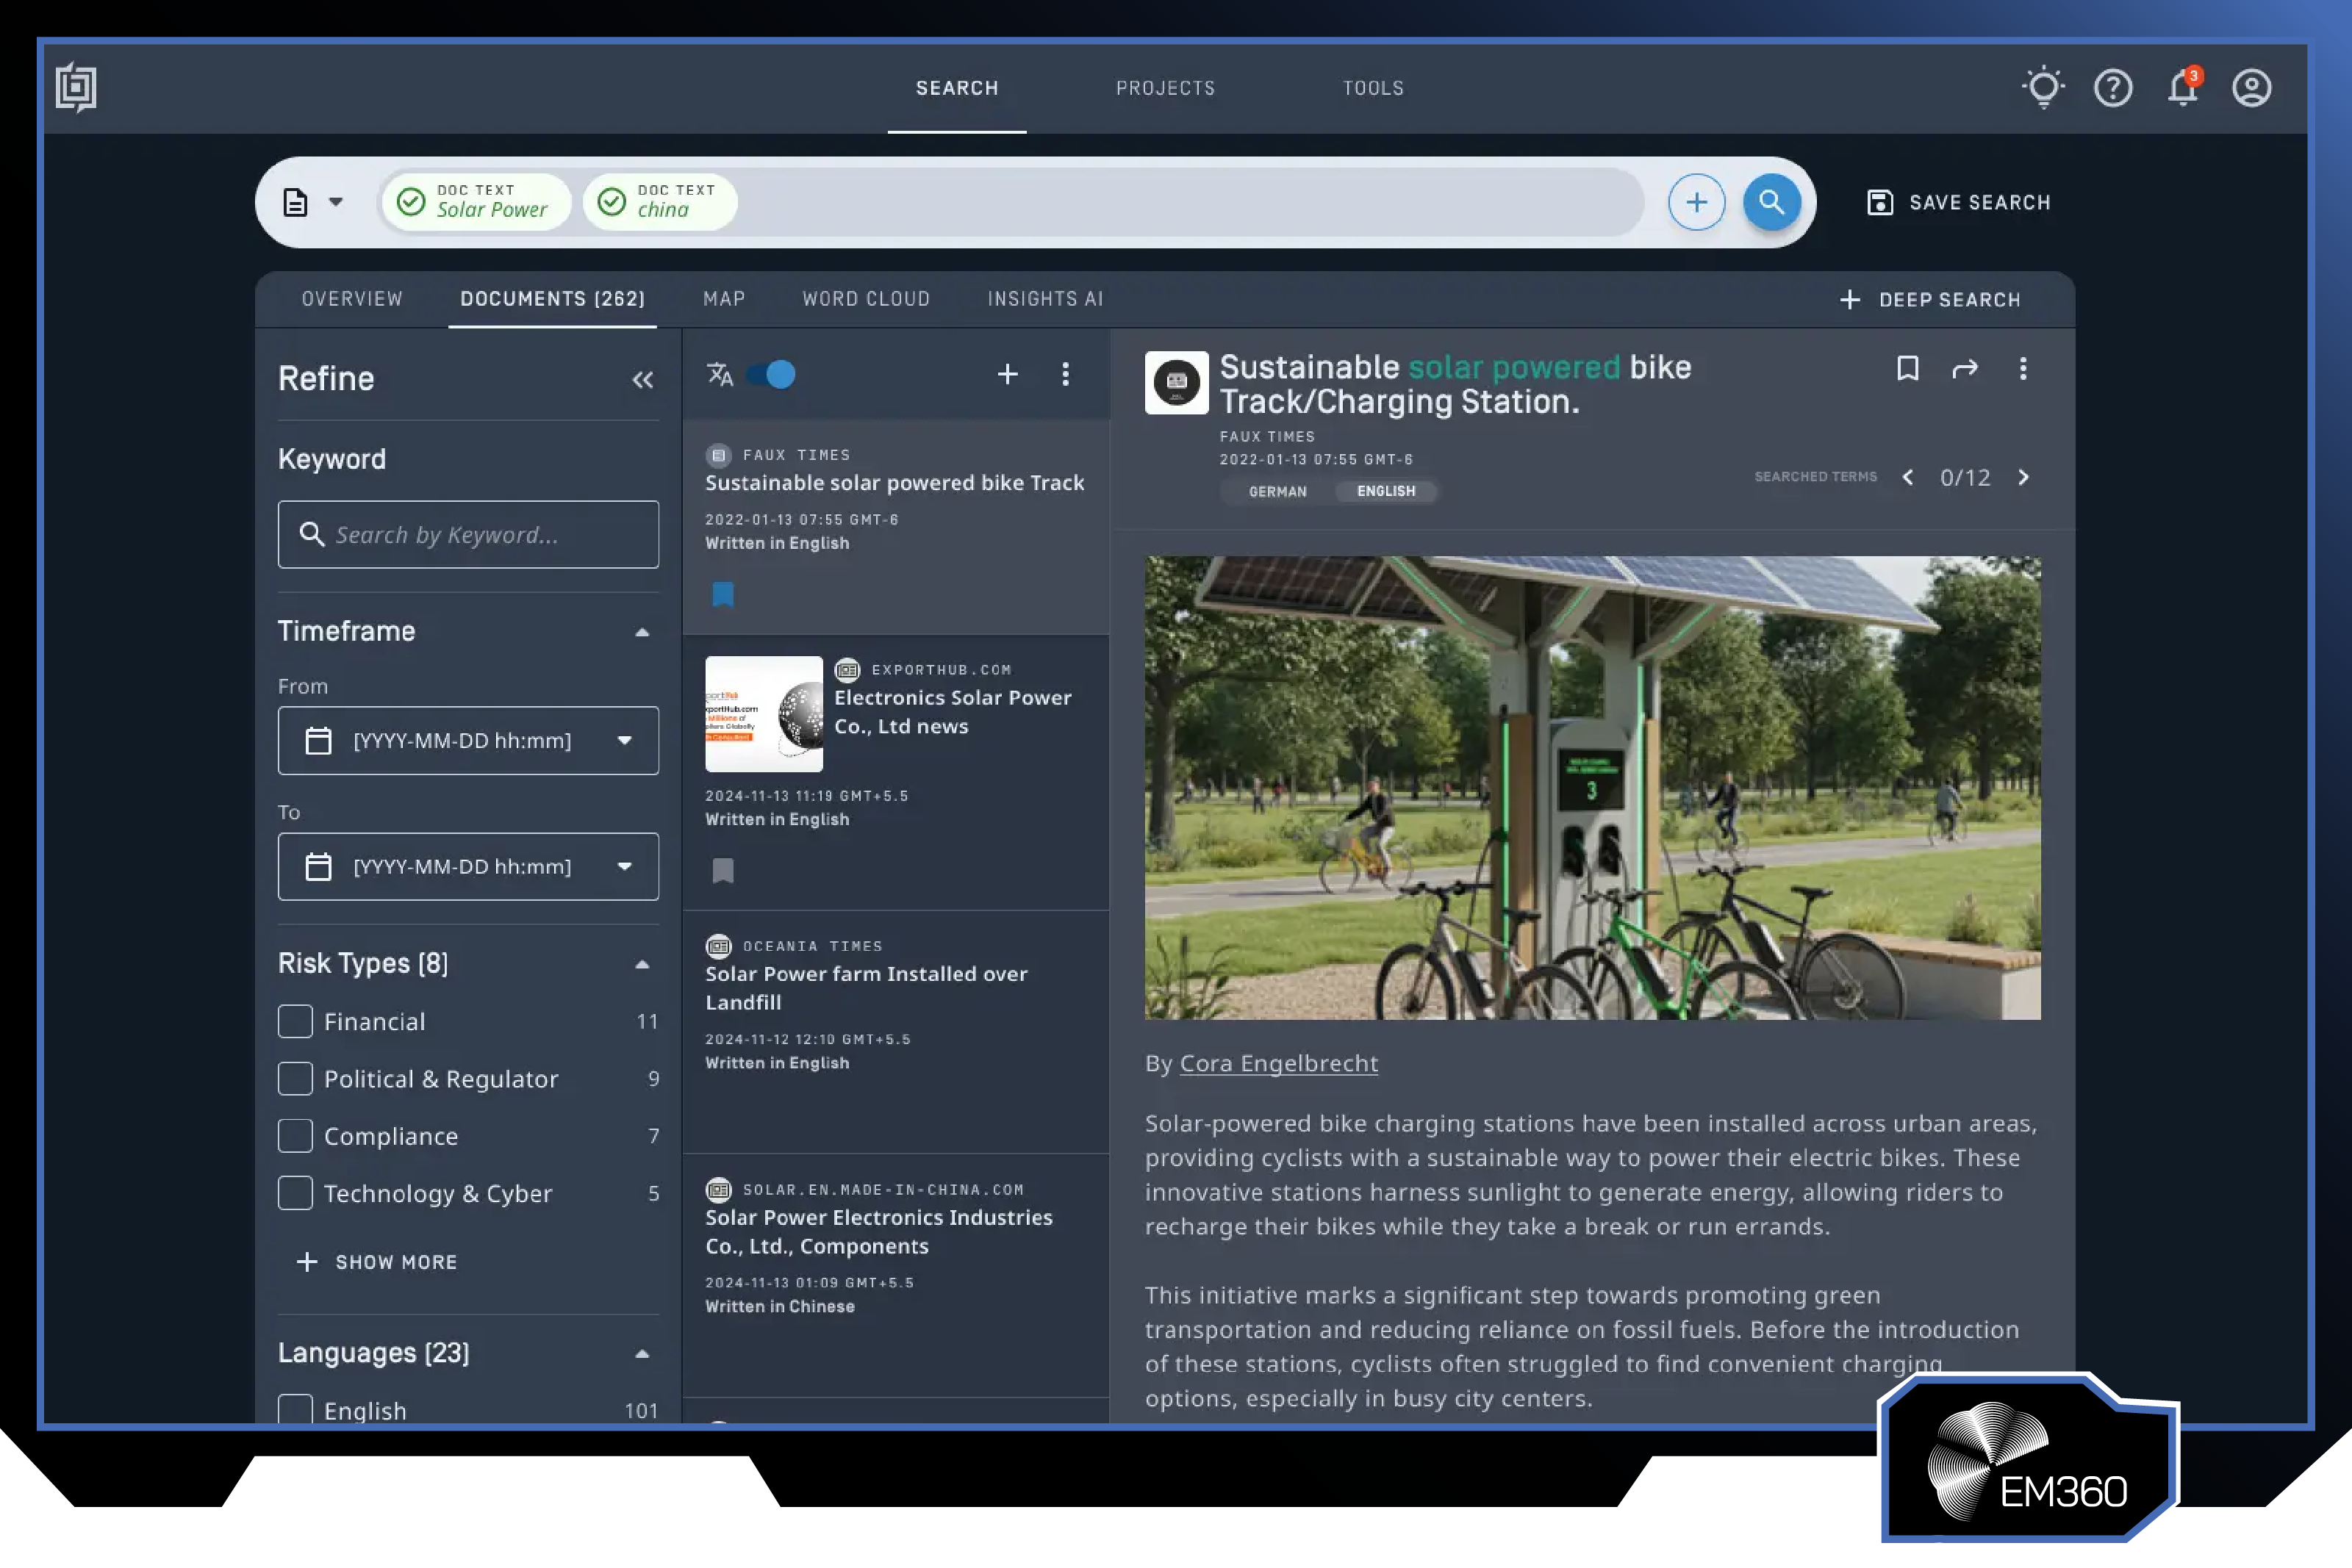
Task: Bookmark the Exporthub.com result
Action: click(723, 870)
